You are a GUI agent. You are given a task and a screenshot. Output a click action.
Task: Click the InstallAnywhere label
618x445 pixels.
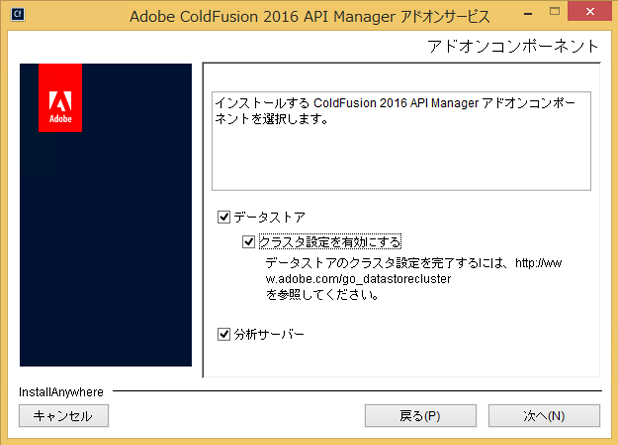click(x=60, y=391)
